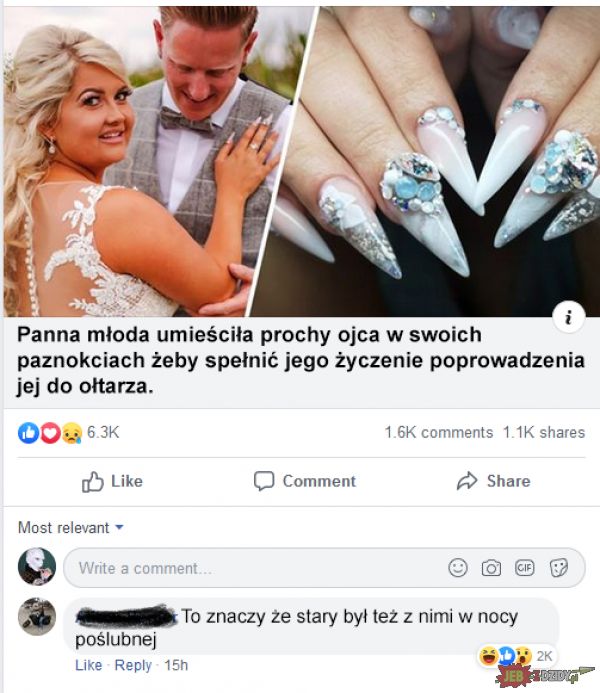This screenshot has width=600, height=693.
Task: Click Reply under the top comment
Action: pyautogui.click(x=133, y=665)
